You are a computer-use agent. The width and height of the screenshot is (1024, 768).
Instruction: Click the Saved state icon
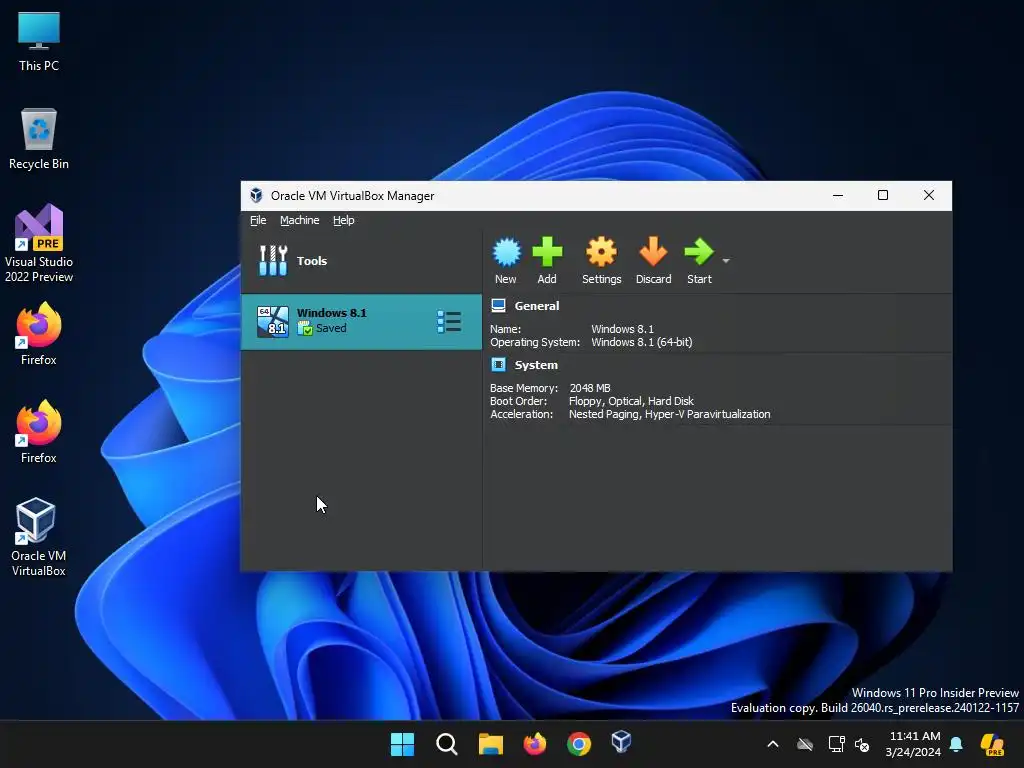click(x=305, y=328)
